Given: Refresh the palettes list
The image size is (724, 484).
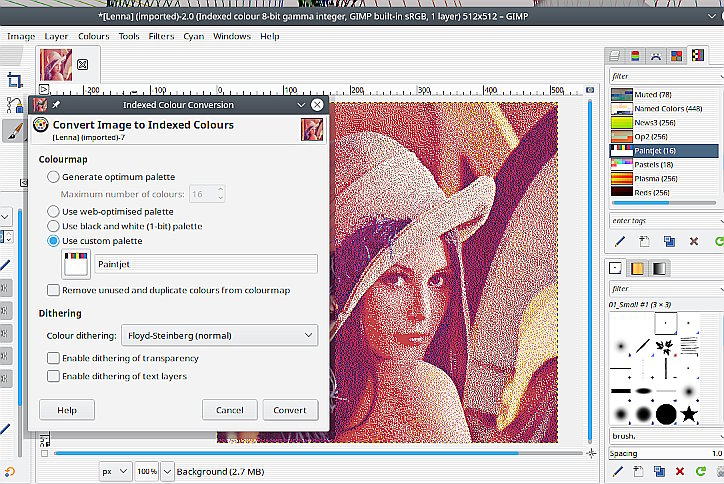Looking at the screenshot, I should point(718,241).
